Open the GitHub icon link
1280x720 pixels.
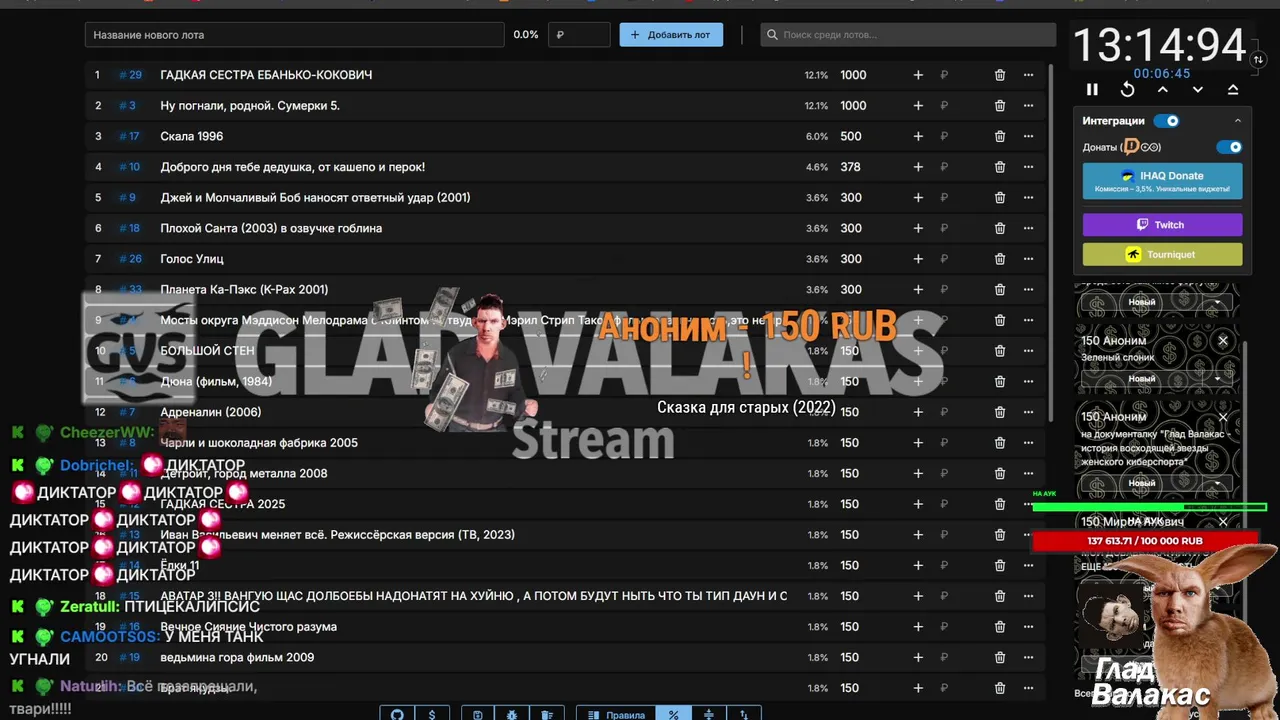click(x=397, y=714)
